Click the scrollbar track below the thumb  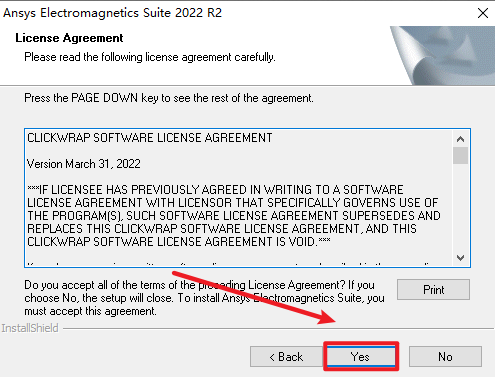pyautogui.click(x=460, y=207)
